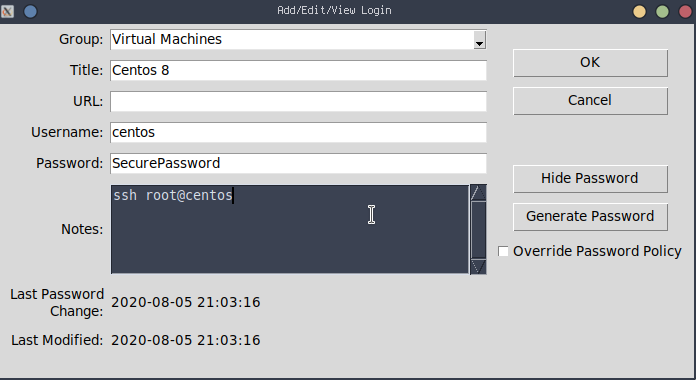Screen dimensions: 696x380
Task: Click the green maximize circle button
Action: 662,11
